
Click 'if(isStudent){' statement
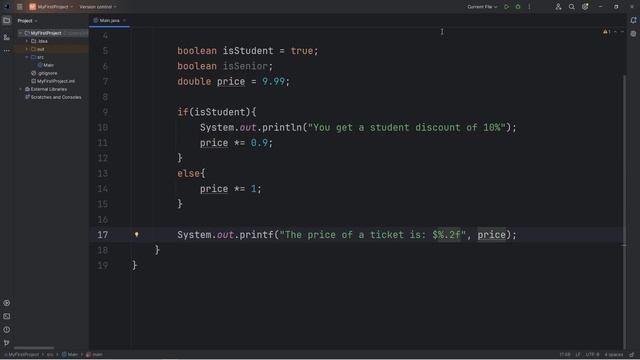click(217, 112)
